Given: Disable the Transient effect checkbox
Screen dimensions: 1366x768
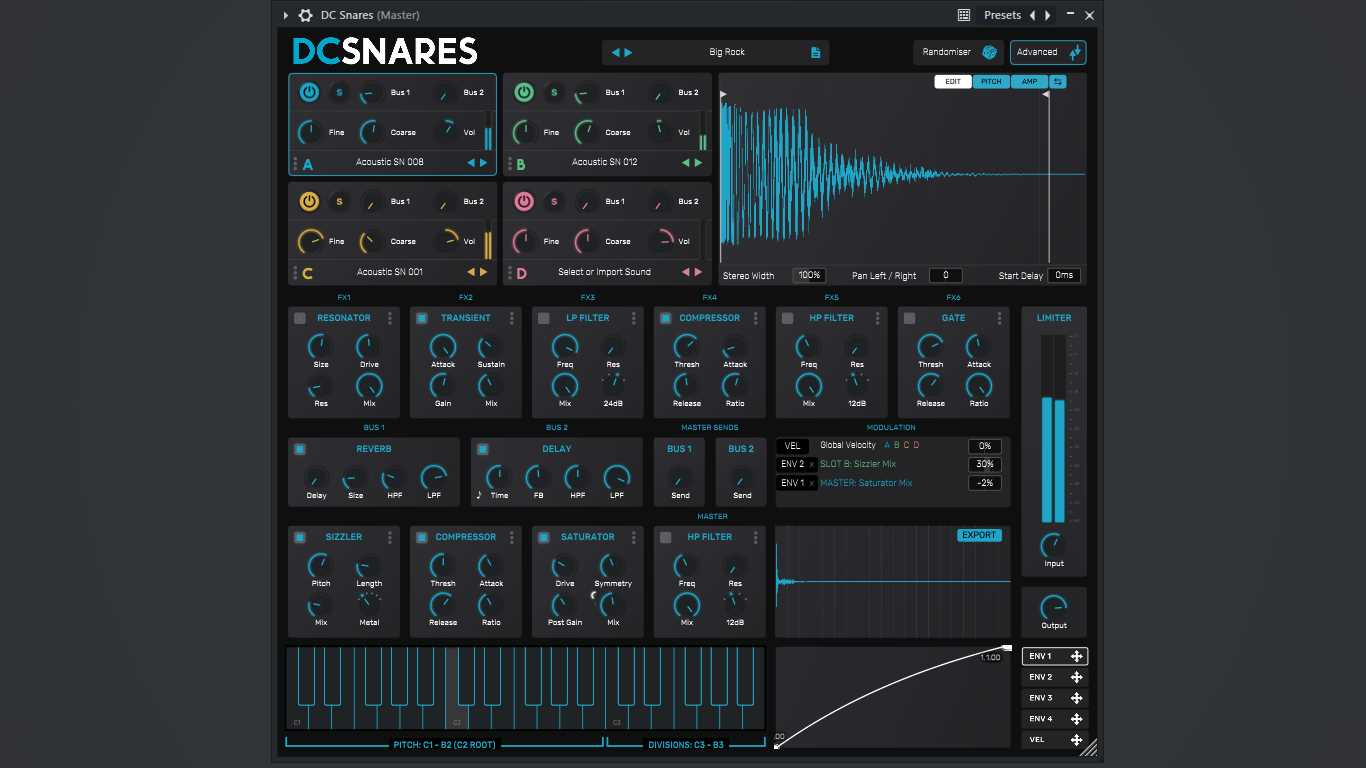Looking at the screenshot, I should (422, 318).
